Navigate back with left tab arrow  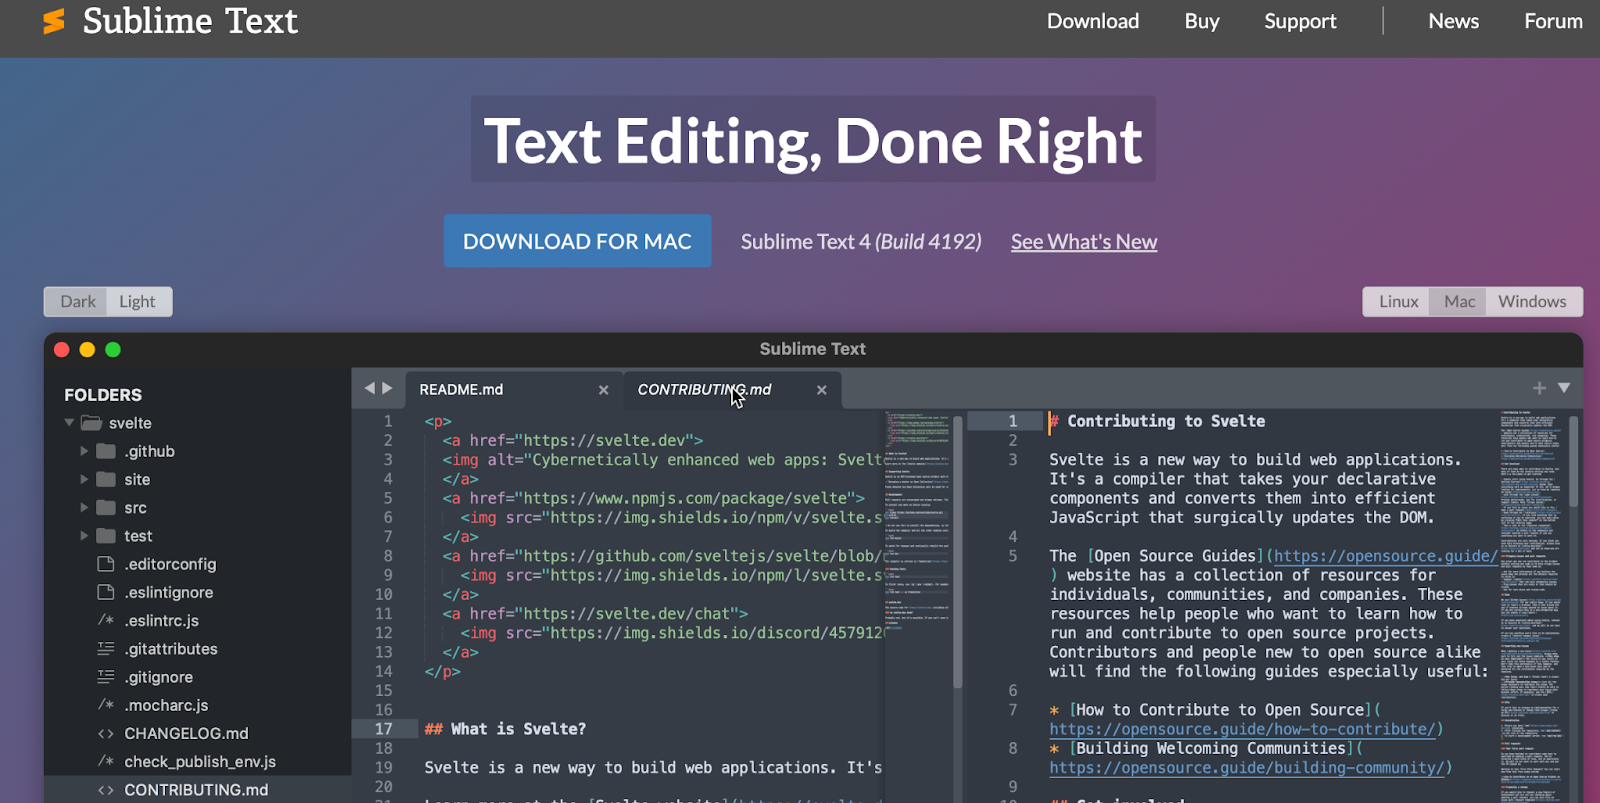coord(369,388)
